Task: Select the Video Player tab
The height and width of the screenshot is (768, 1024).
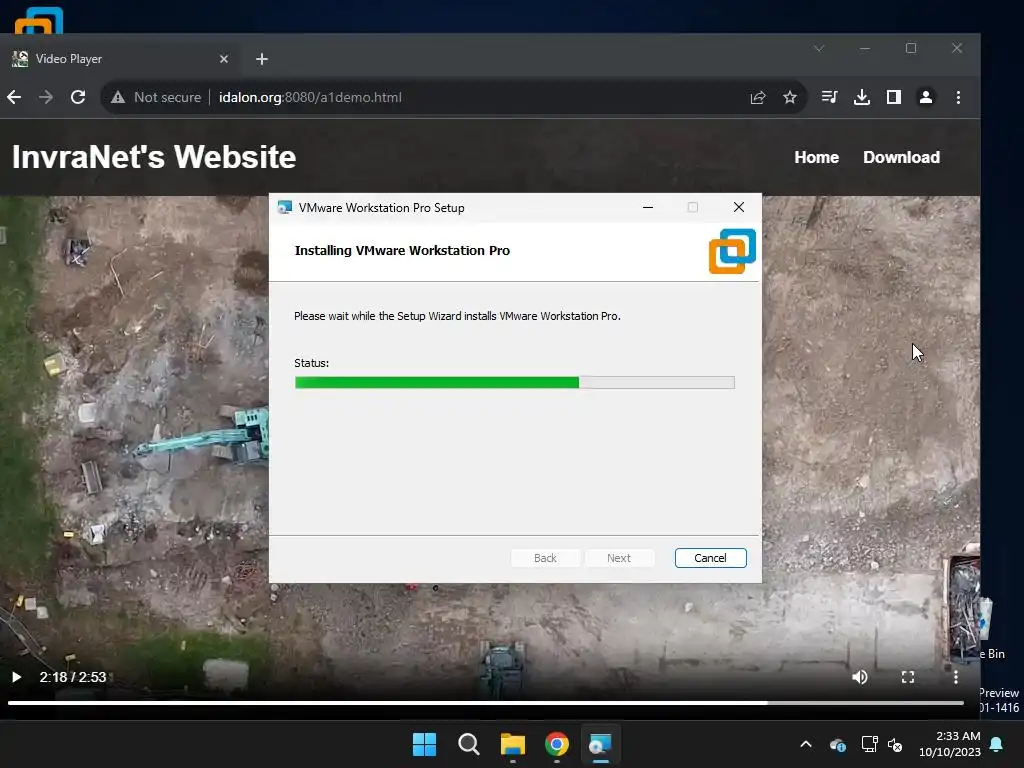Action: click(x=121, y=59)
